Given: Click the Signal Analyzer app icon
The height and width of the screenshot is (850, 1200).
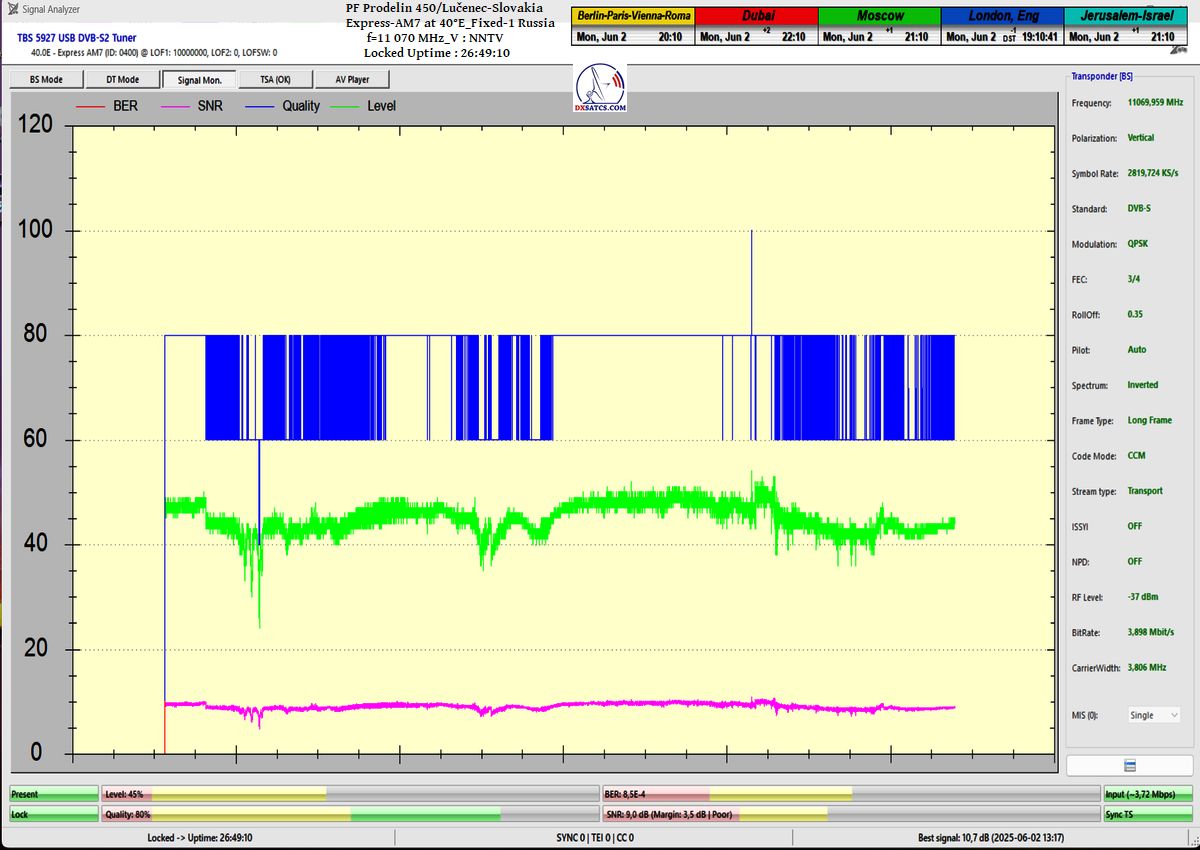Looking at the screenshot, I should pyautogui.click(x=11, y=9).
